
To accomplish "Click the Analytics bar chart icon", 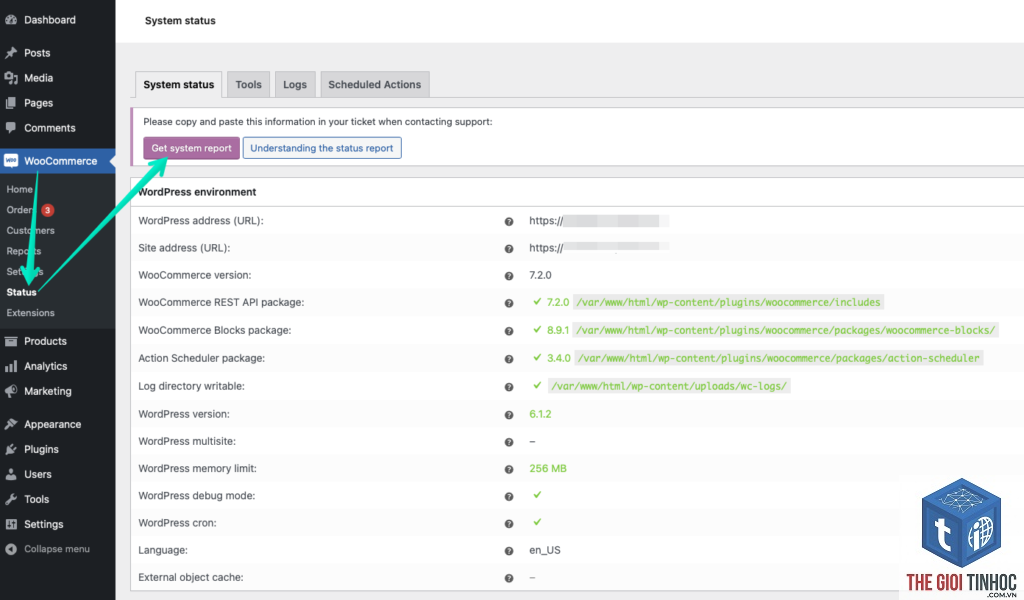I will click(10, 366).
